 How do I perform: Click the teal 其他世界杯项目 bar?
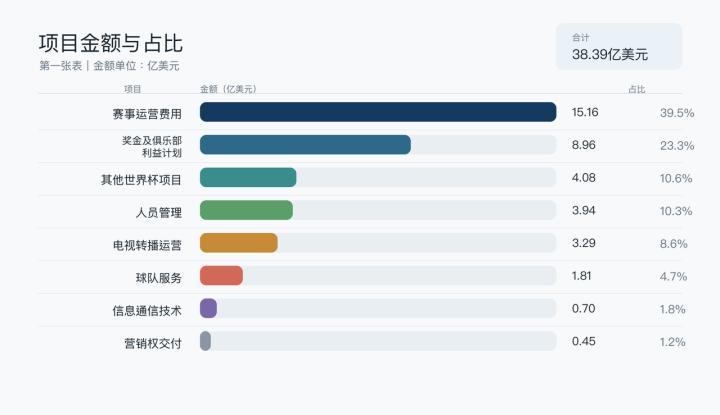coord(248,177)
